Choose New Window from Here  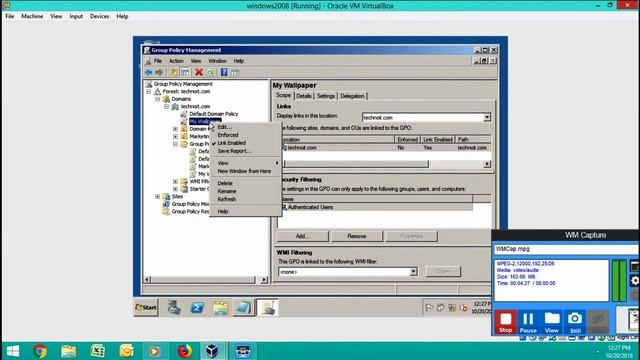click(244, 171)
